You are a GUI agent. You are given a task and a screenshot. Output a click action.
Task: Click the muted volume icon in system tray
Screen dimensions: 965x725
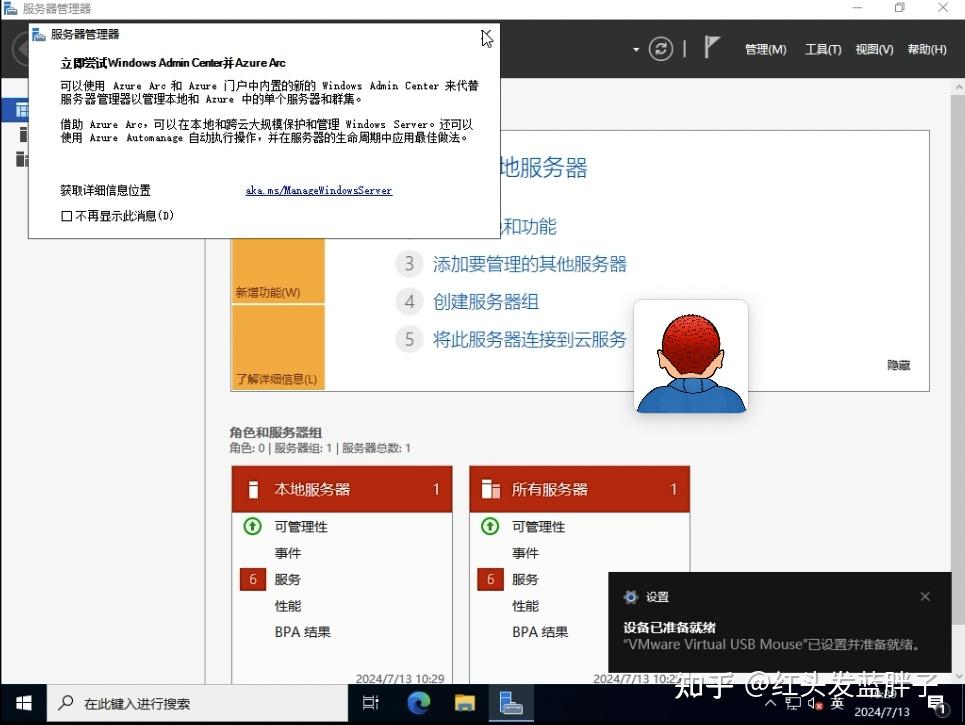pyautogui.click(x=815, y=705)
